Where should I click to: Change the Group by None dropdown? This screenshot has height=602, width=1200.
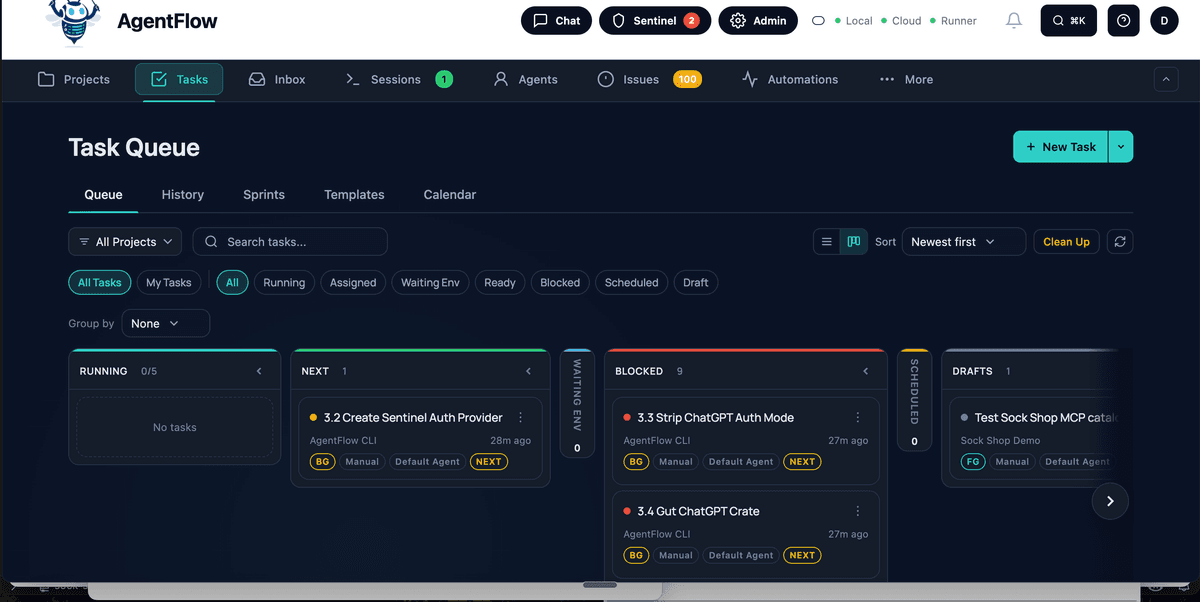tap(165, 323)
